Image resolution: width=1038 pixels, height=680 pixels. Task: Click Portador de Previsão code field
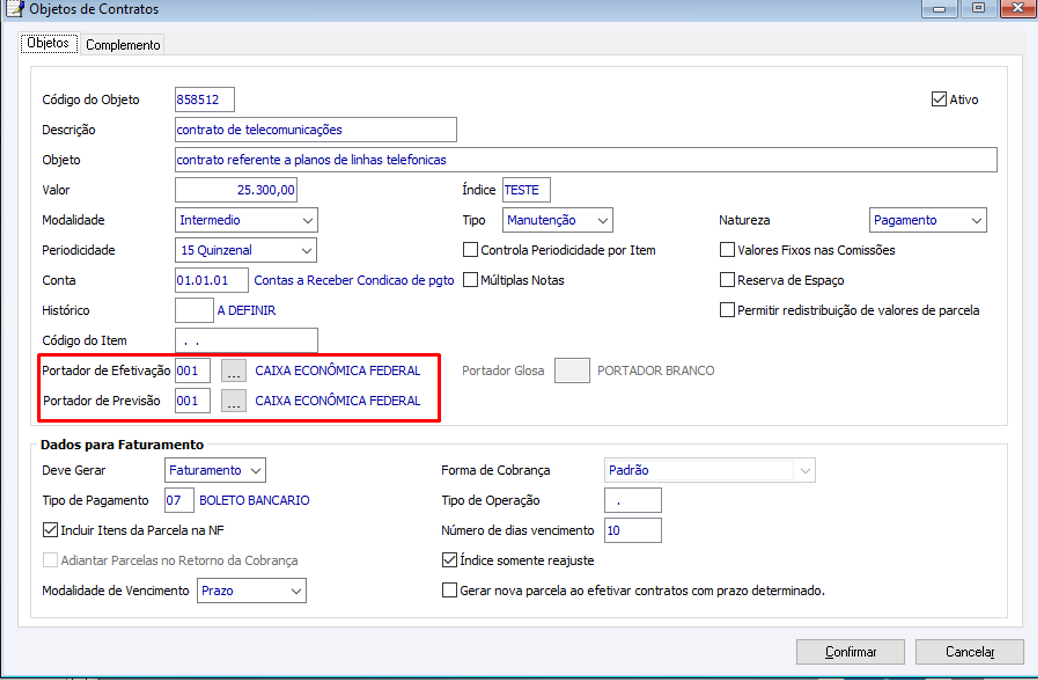(x=193, y=401)
